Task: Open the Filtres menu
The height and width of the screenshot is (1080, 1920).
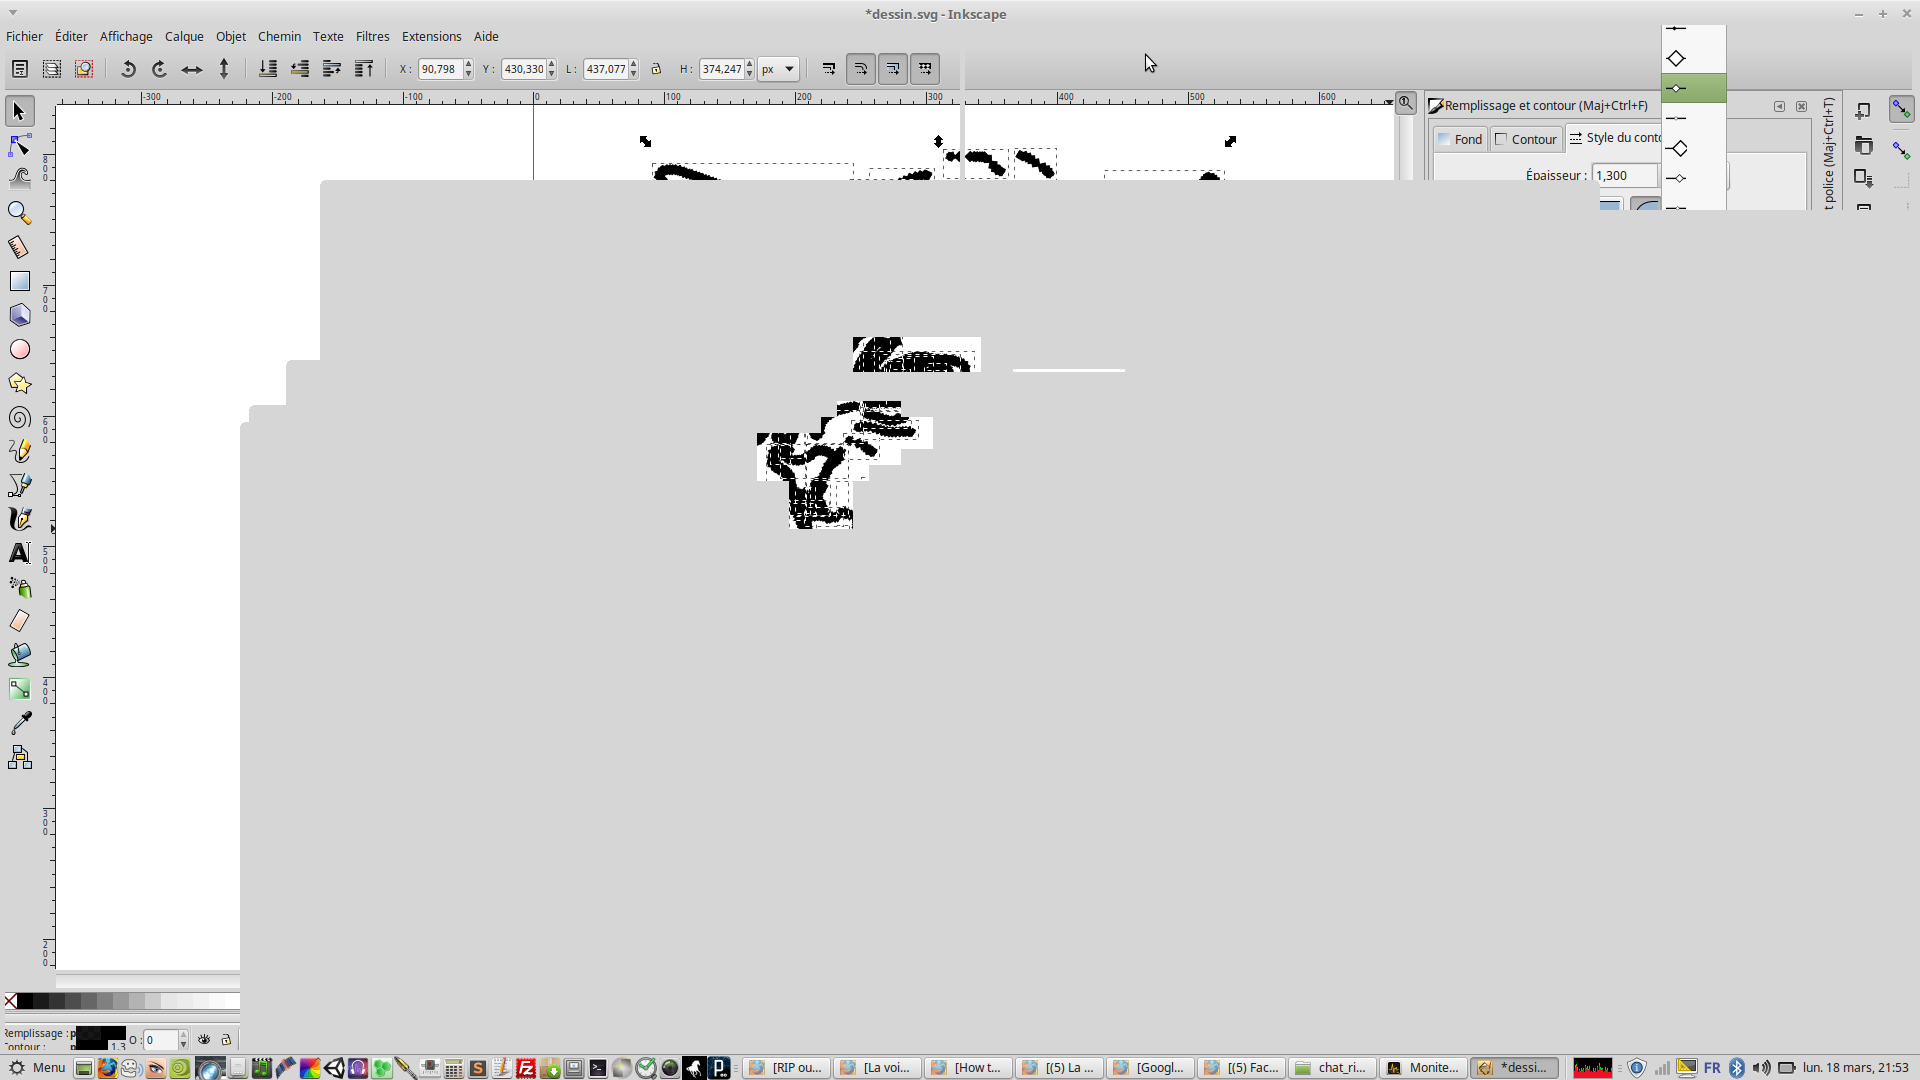Action: 372,36
